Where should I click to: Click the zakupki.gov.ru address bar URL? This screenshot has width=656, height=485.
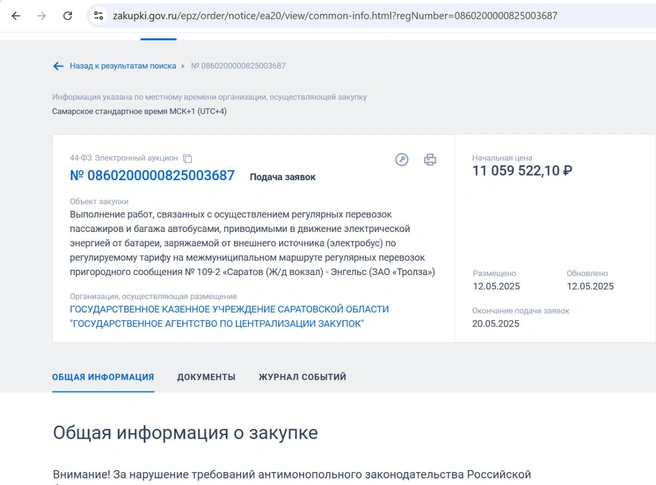335,16
